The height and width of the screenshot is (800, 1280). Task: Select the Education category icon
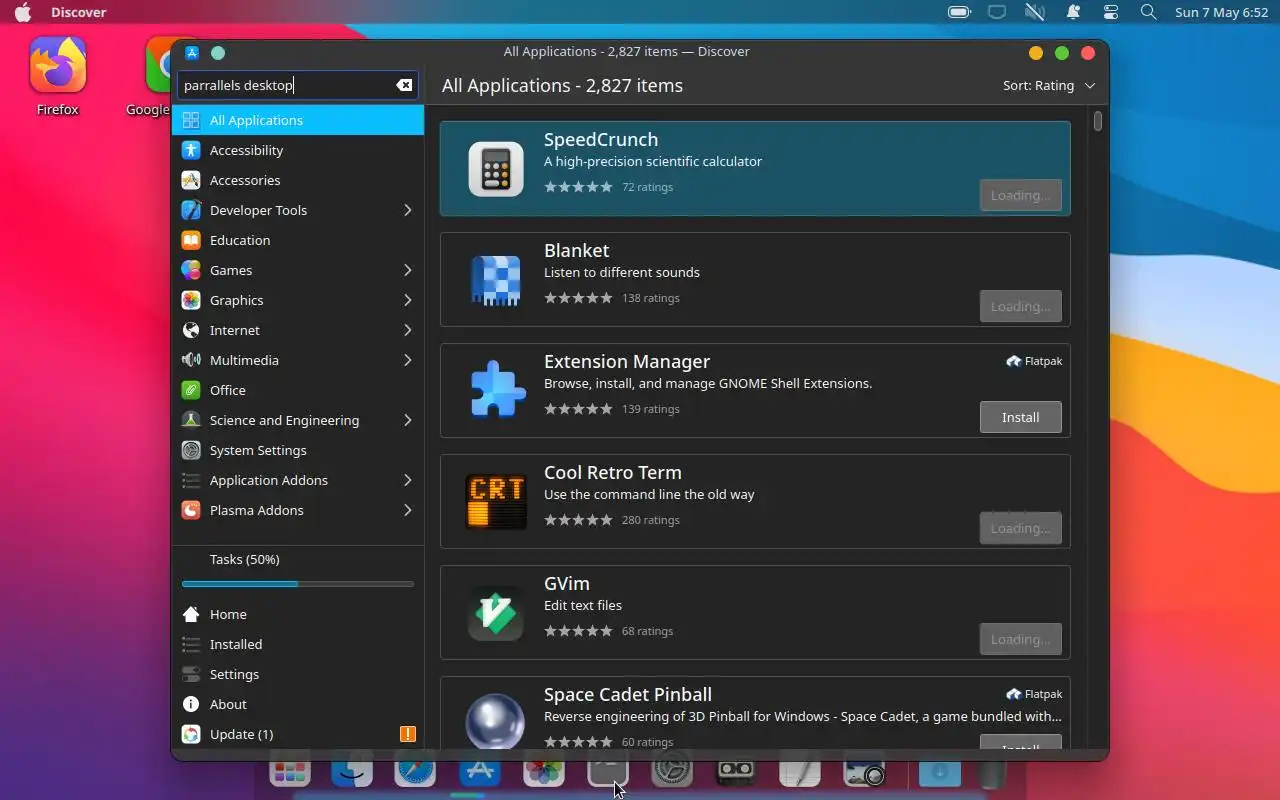point(191,240)
